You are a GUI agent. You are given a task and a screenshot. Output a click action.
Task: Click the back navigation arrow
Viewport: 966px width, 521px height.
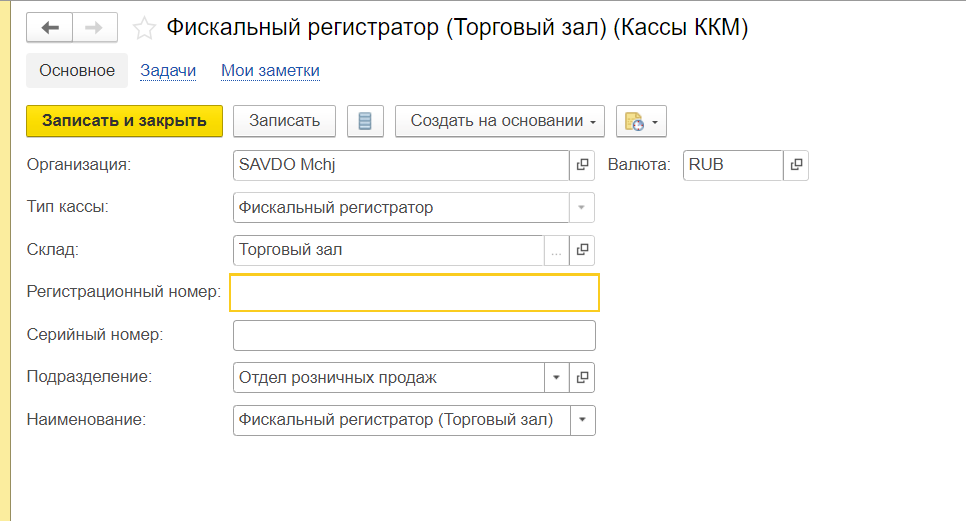tap(49, 28)
